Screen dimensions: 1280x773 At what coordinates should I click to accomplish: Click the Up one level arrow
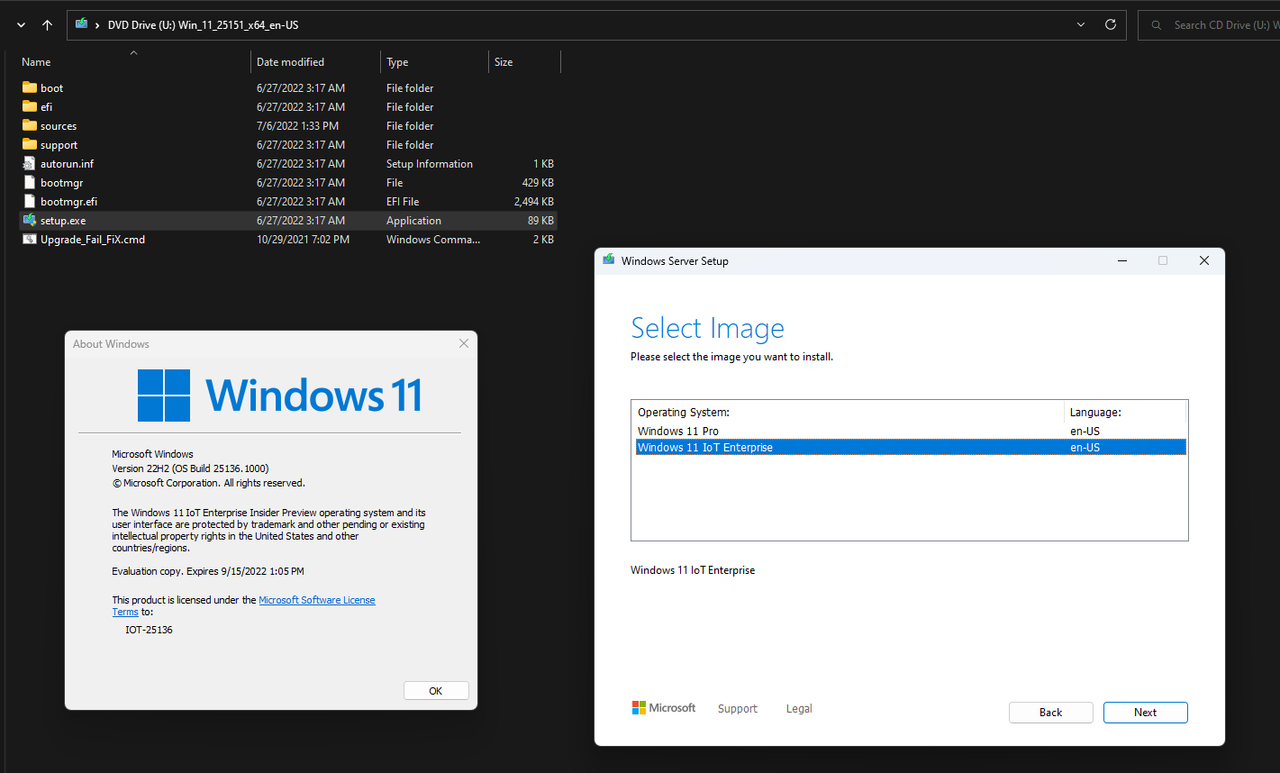(47, 25)
